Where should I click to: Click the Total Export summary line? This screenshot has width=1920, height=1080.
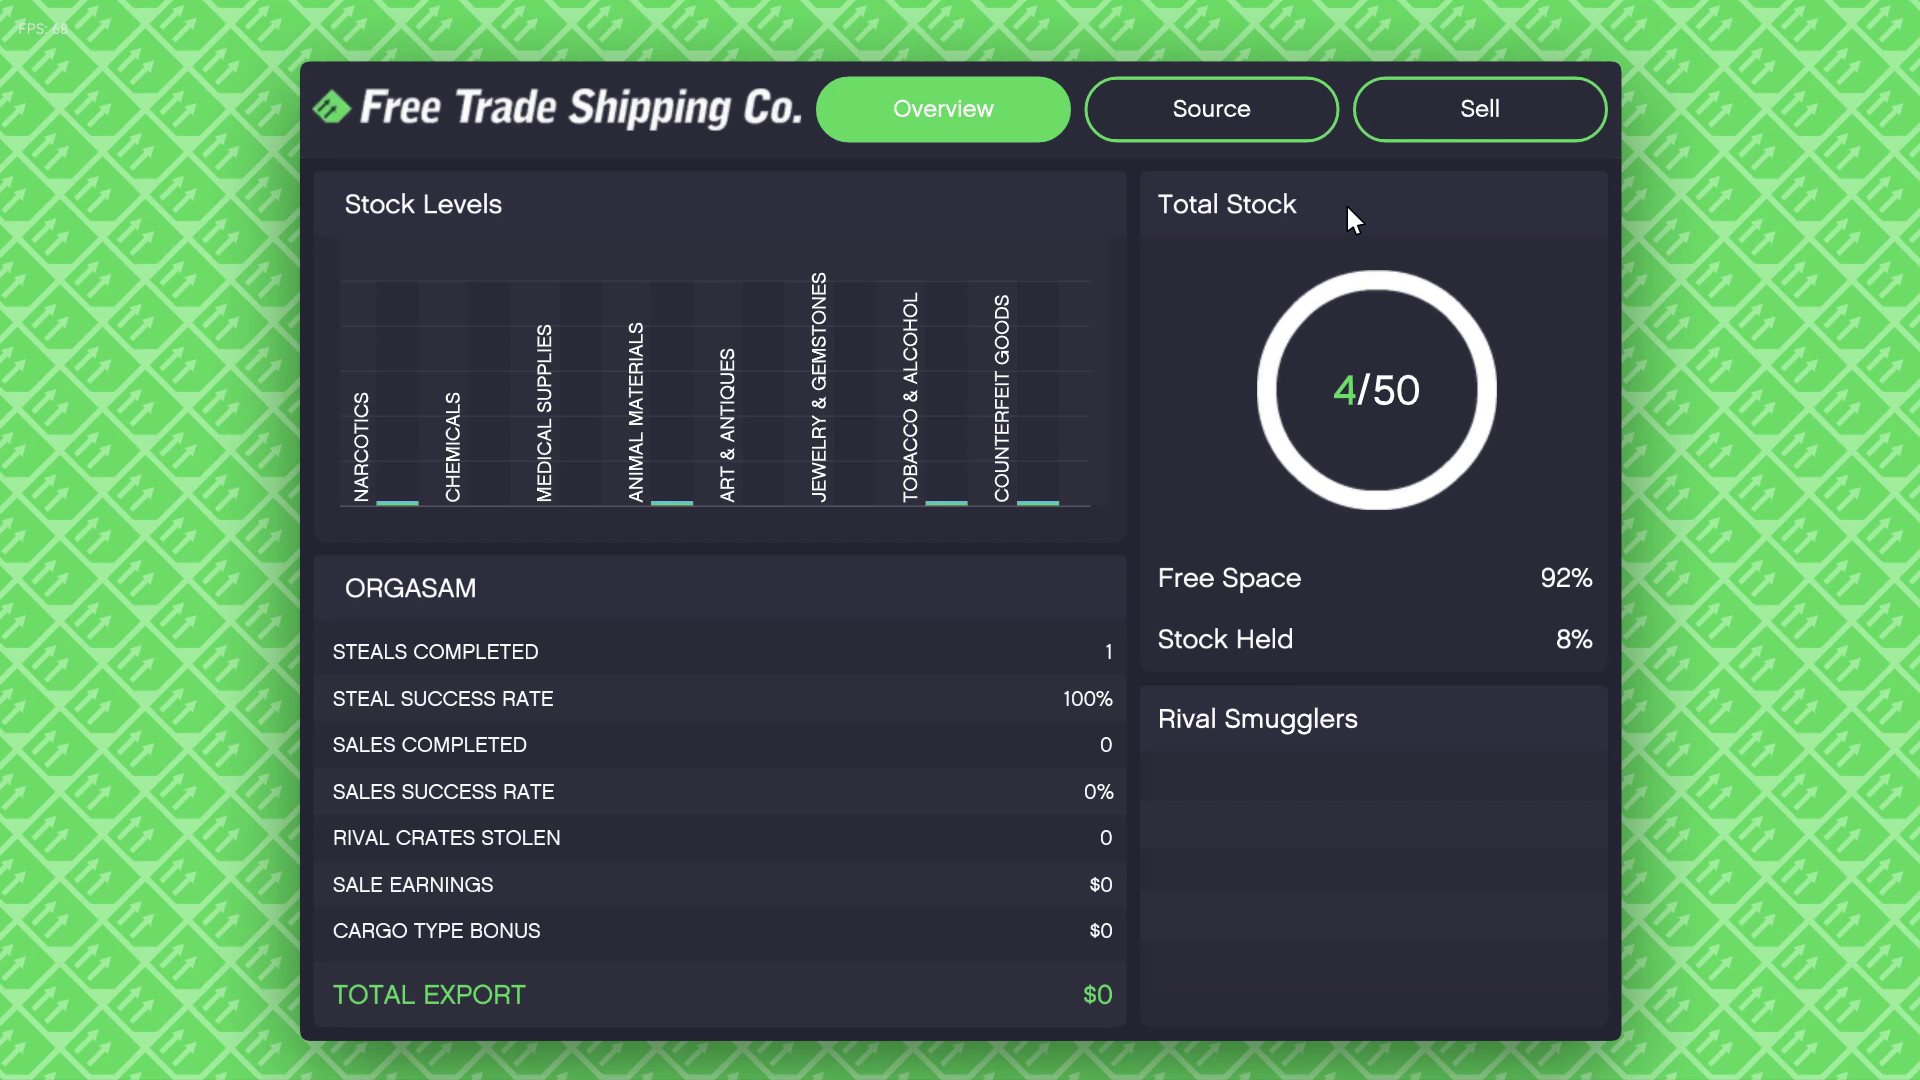720,995
